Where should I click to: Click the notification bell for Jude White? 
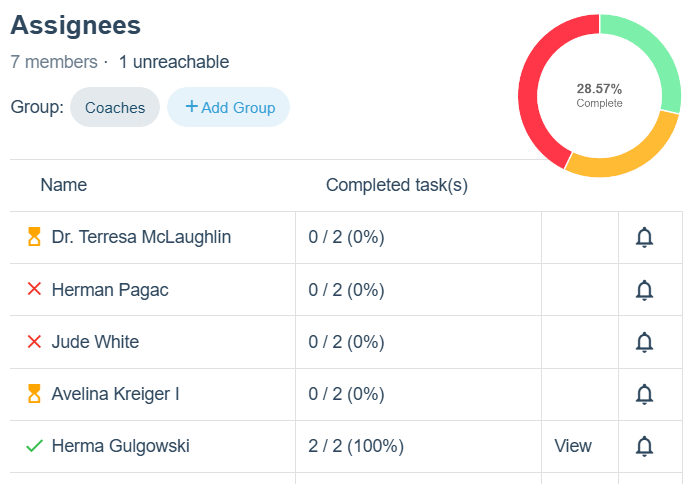pos(645,342)
